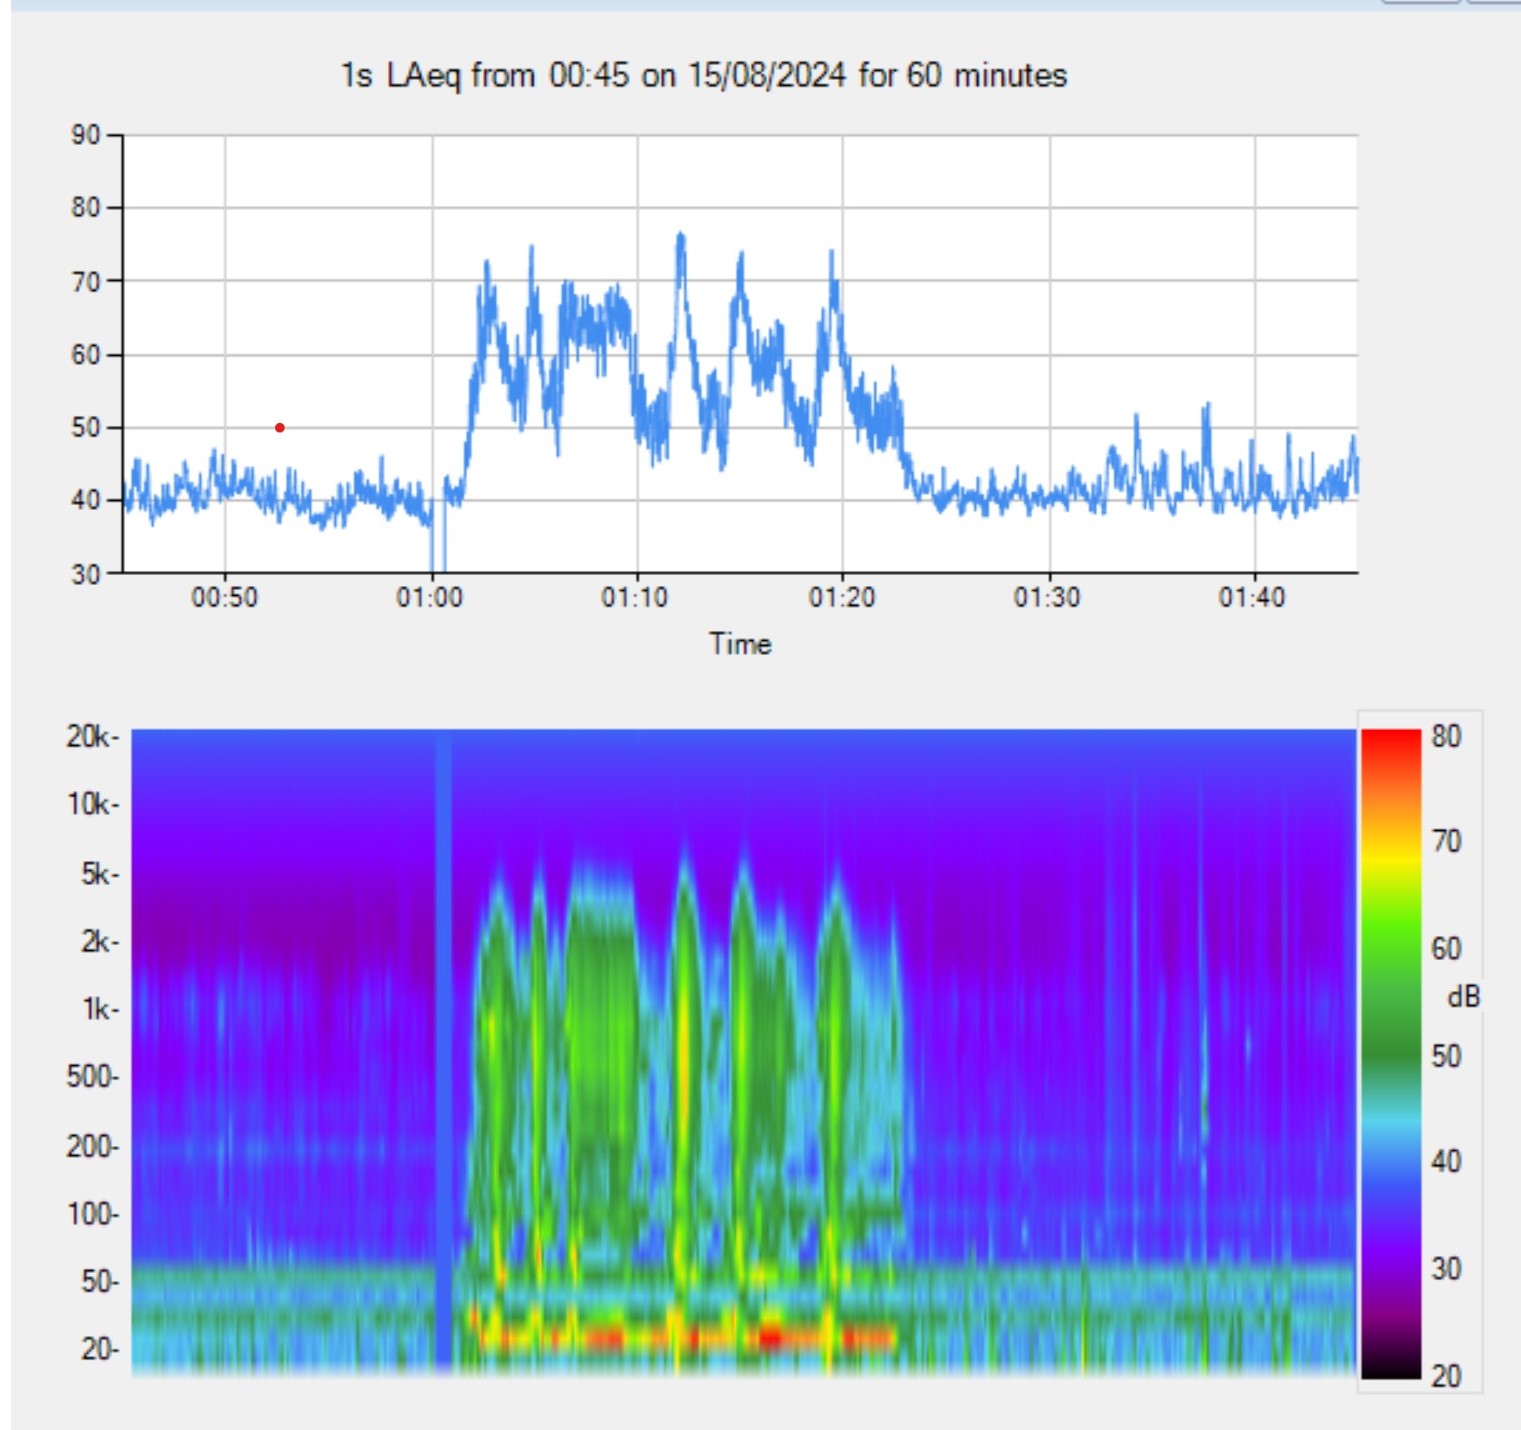
Task: Click the 01:20 time axis label
Action: point(841,598)
